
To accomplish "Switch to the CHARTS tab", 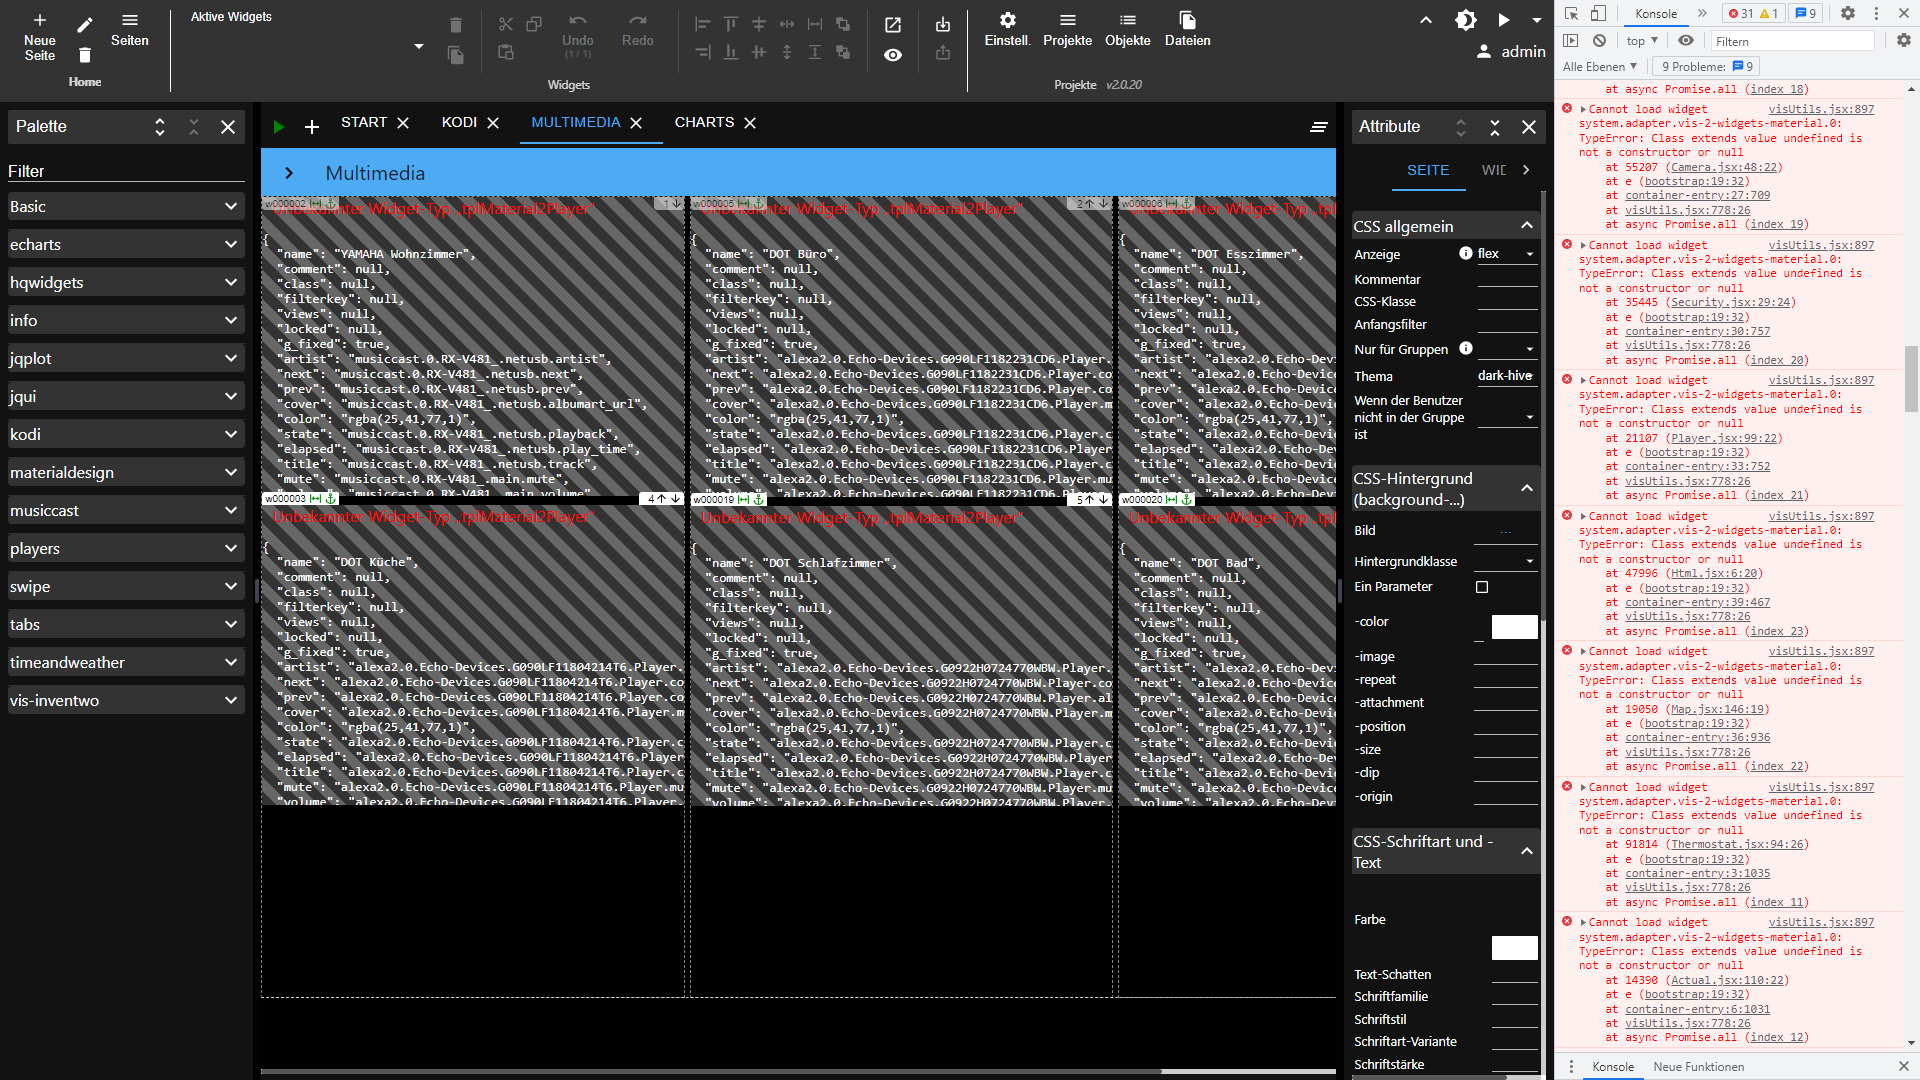I will [704, 122].
